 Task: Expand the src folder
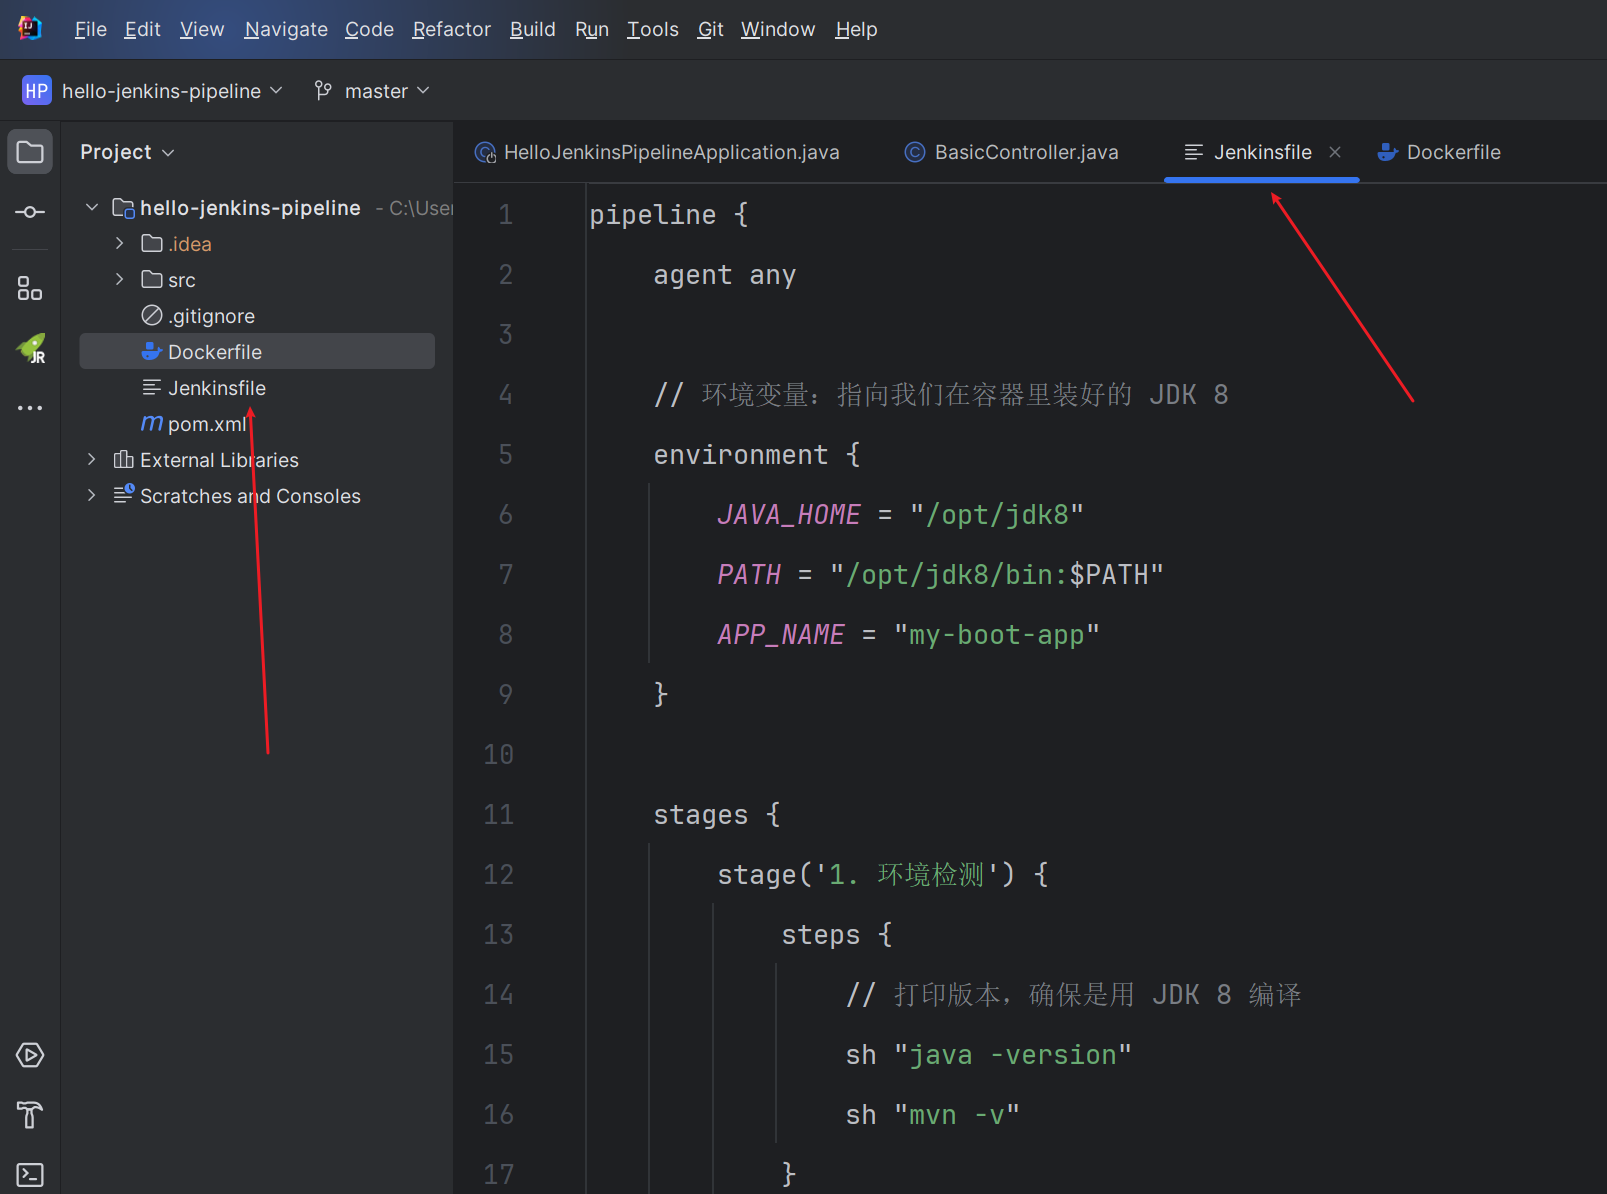pyautogui.click(x=120, y=280)
